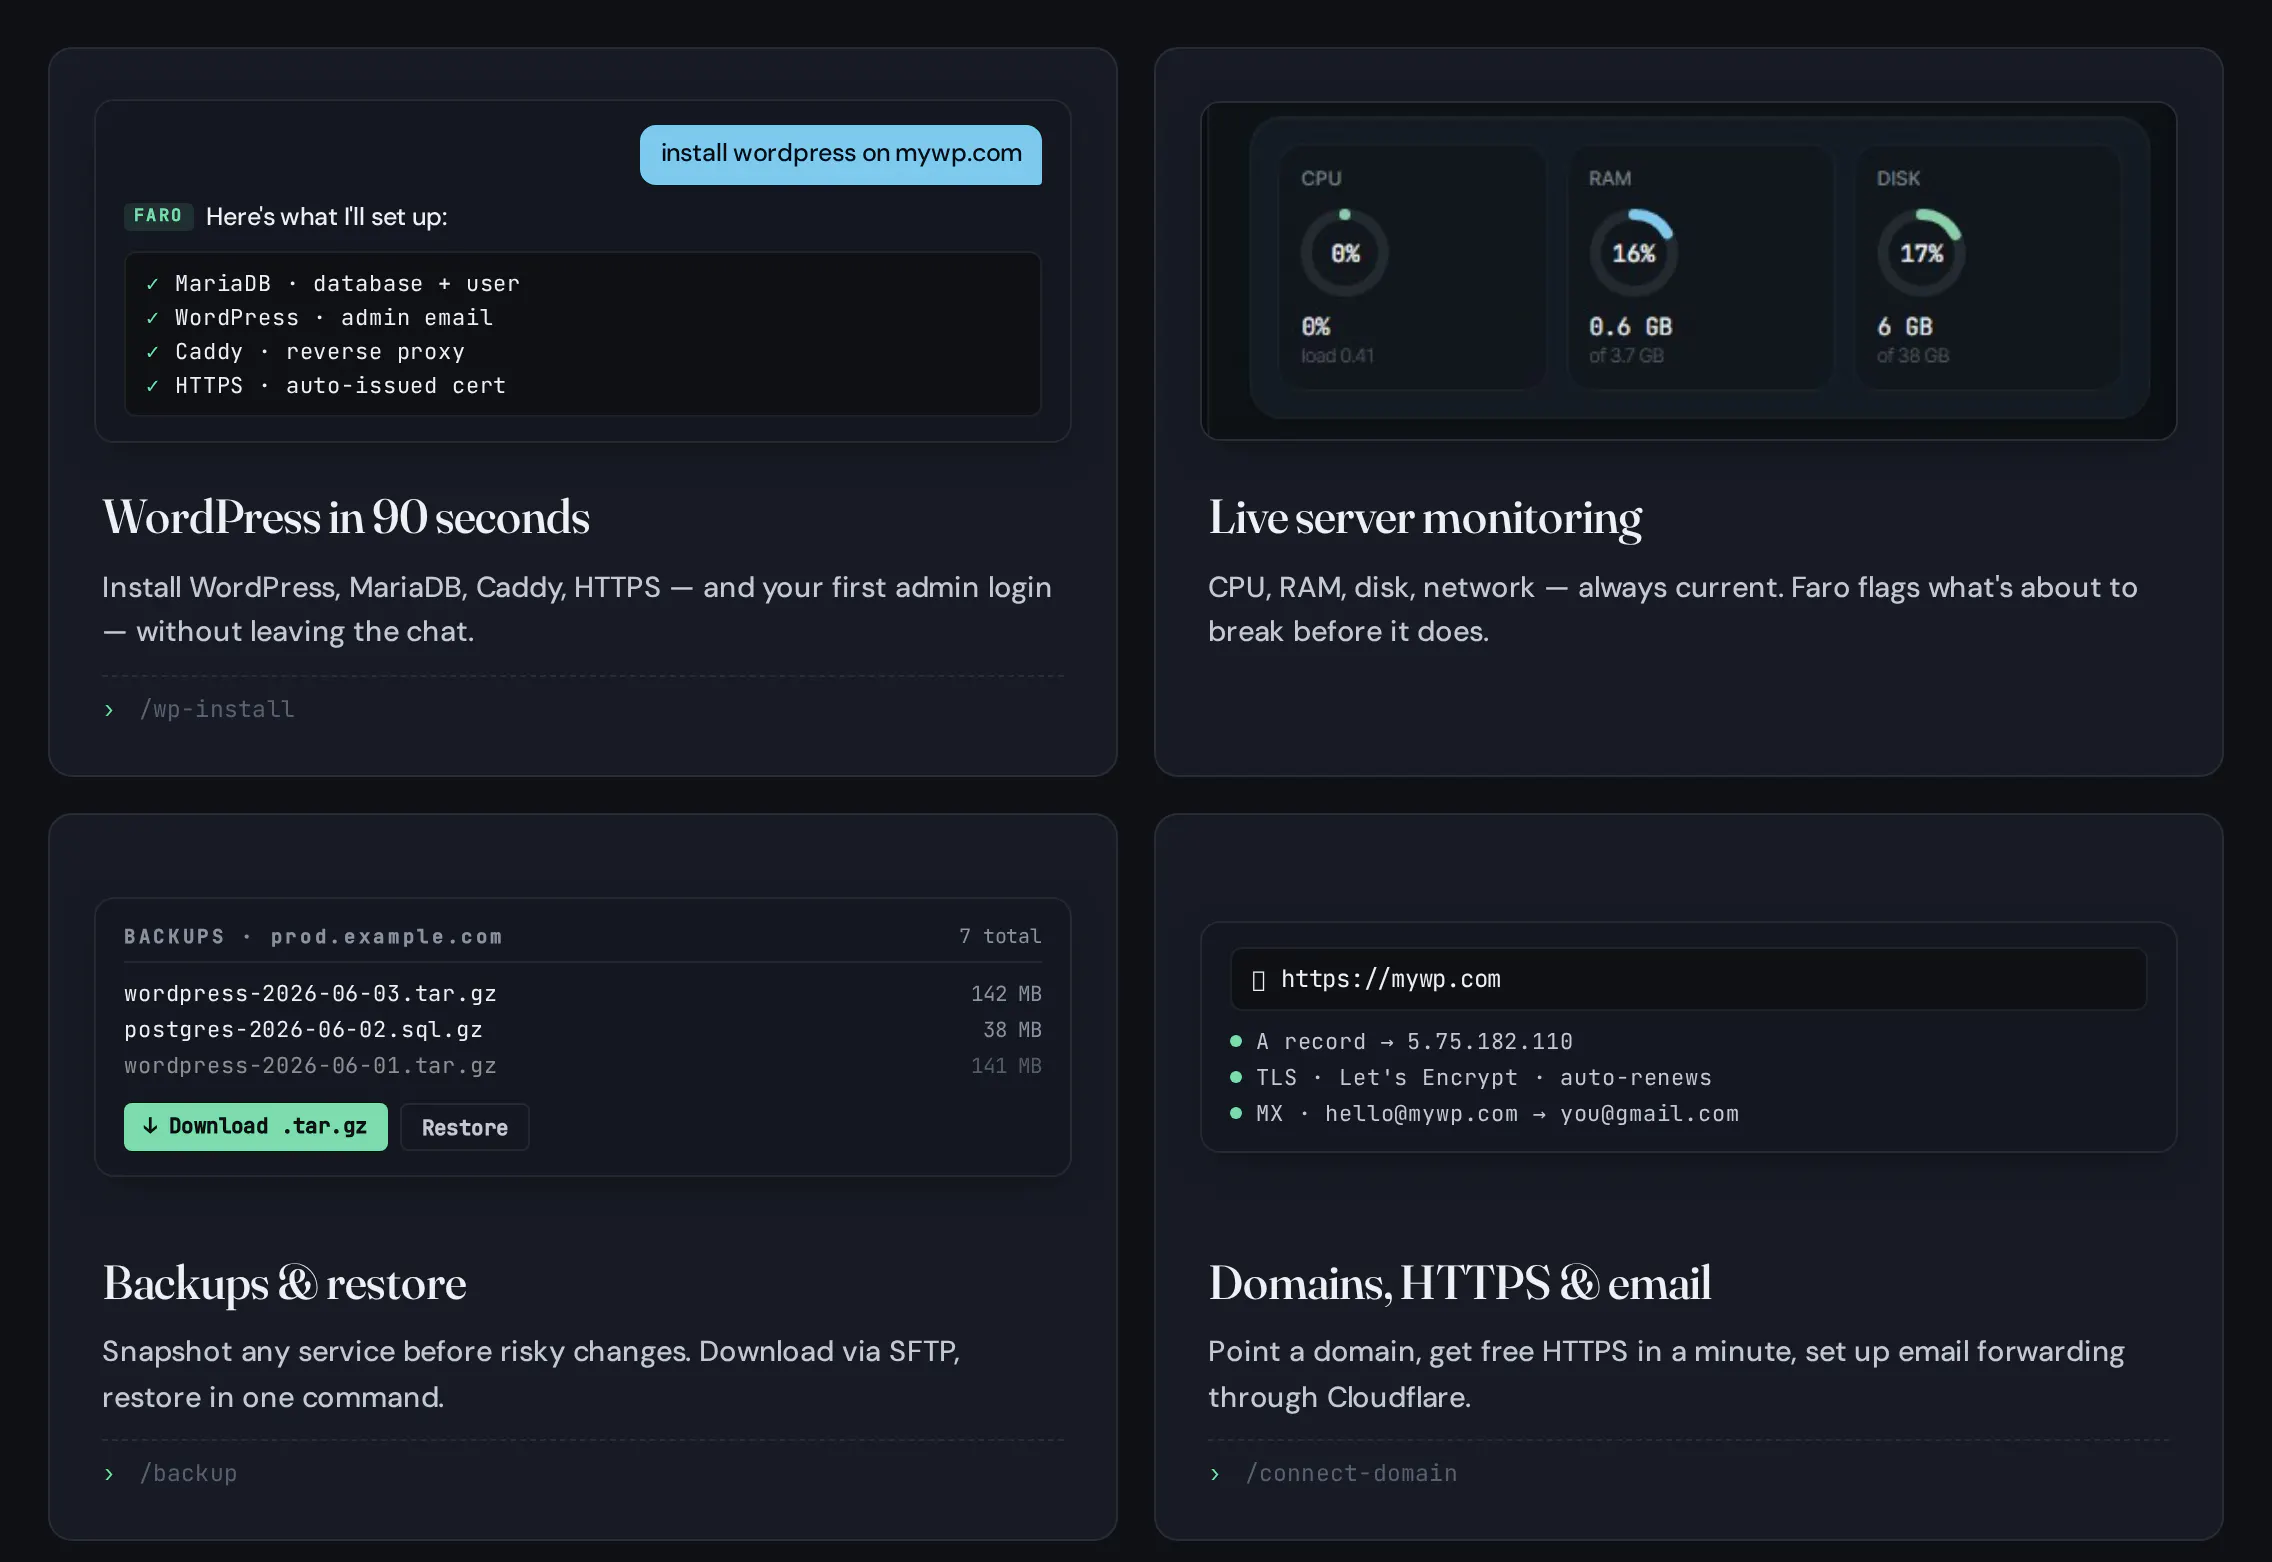Click the checkmark beside HTTPS auto-issued cert
The width and height of the screenshot is (2272, 1562).
(152, 387)
